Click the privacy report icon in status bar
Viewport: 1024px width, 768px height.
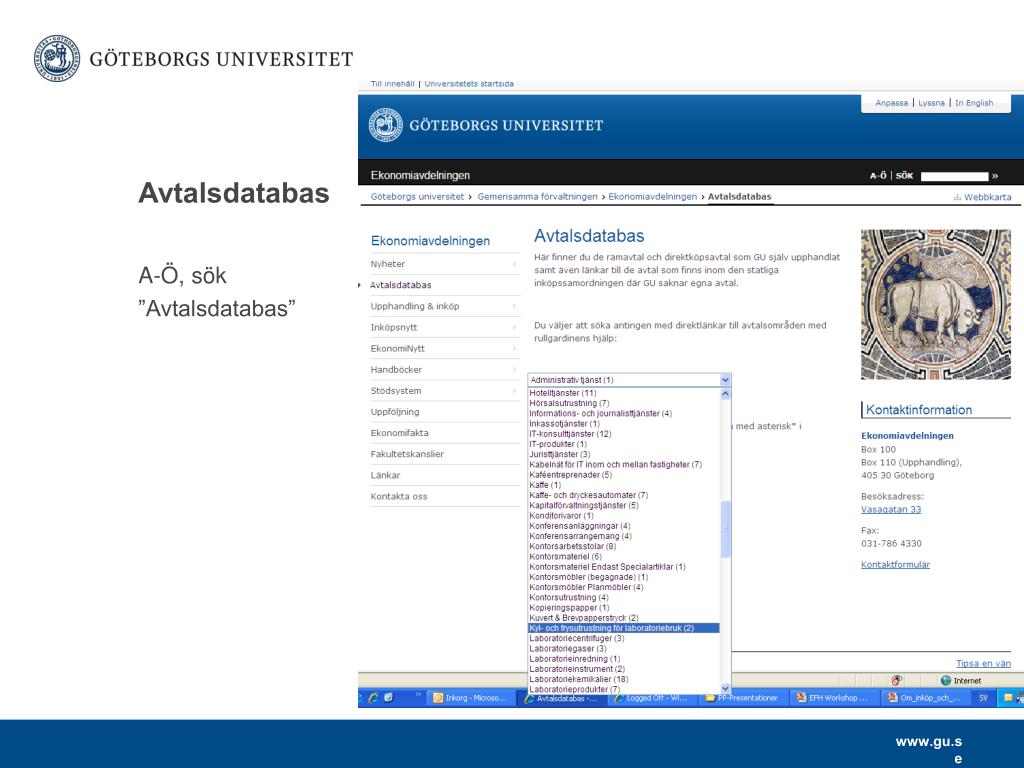(897, 680)
